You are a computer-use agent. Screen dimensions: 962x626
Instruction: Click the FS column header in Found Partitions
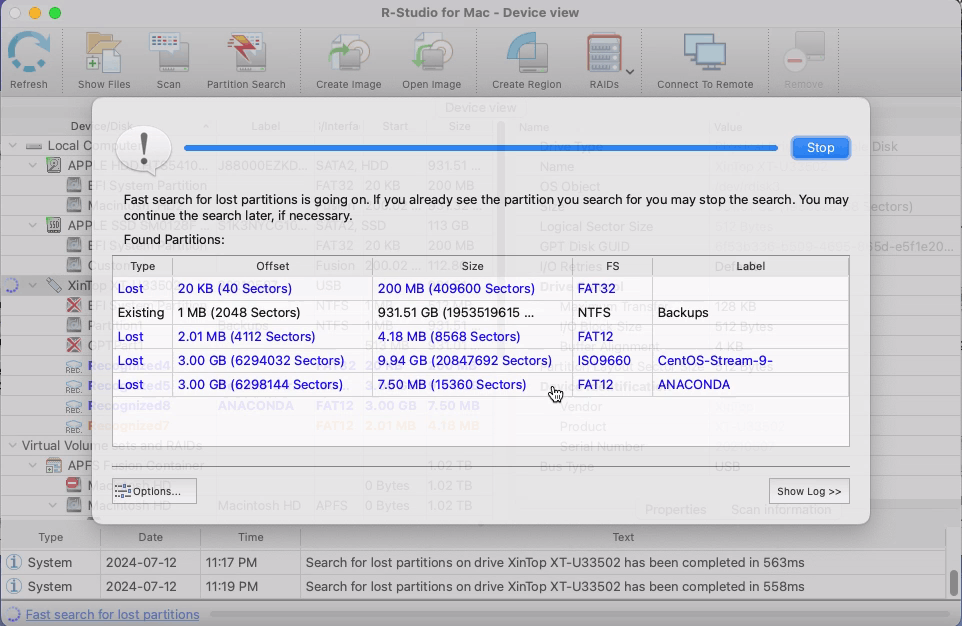pos(612,266)
